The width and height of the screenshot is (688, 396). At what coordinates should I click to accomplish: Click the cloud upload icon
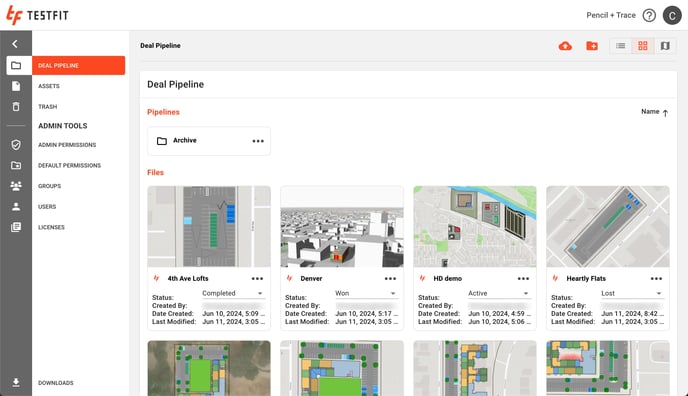tap(565, 46)
